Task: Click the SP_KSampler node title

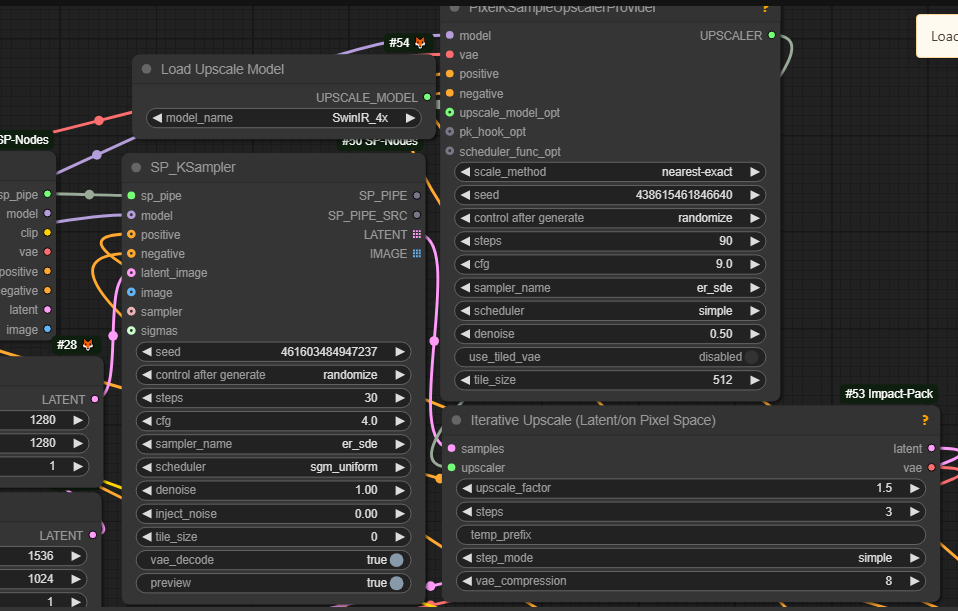Action: [193, 167]
